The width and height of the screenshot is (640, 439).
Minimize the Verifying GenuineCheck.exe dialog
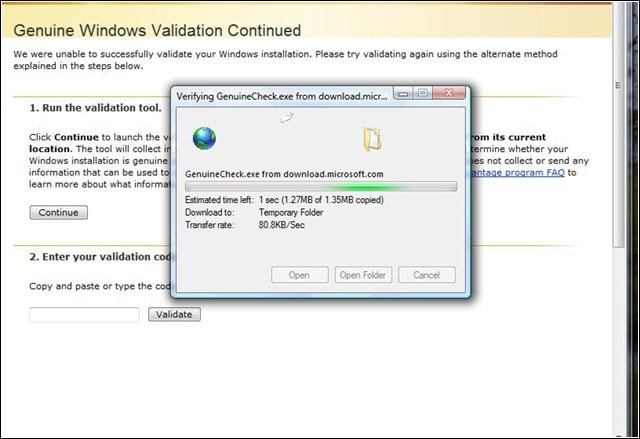403,93
